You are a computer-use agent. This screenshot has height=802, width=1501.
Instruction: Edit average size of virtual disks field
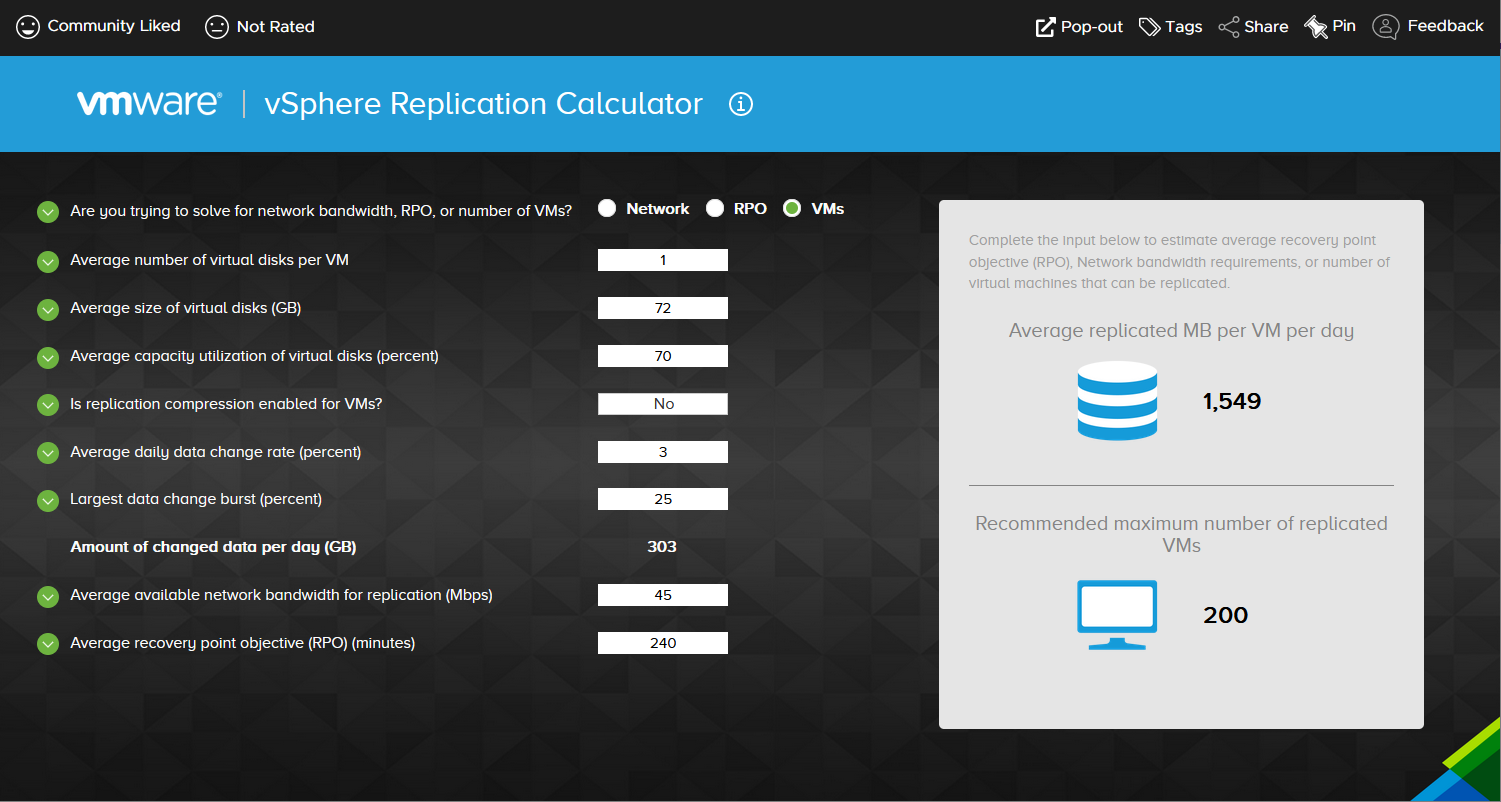click(663, 308)
